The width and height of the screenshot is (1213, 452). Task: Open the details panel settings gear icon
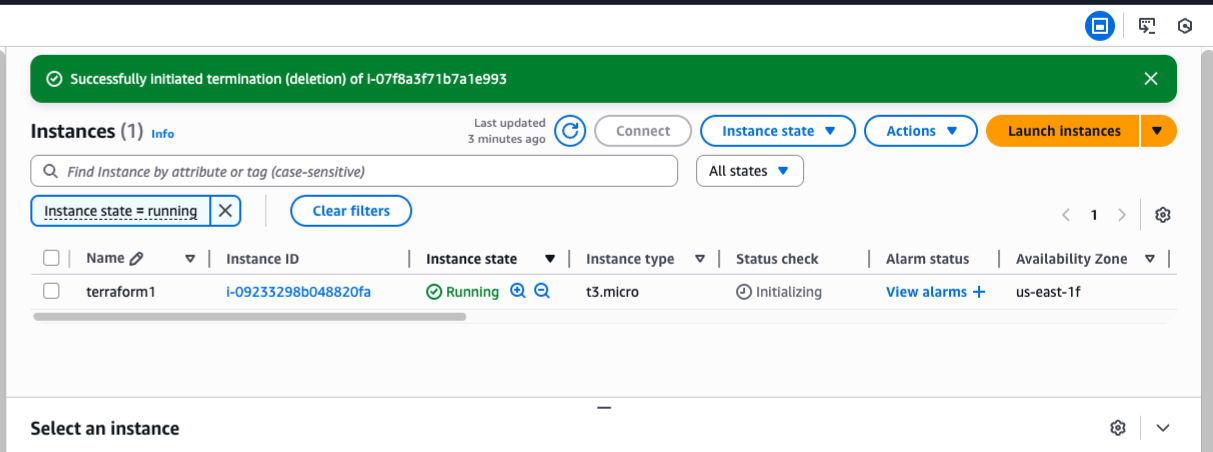[x=1118, y=428]
